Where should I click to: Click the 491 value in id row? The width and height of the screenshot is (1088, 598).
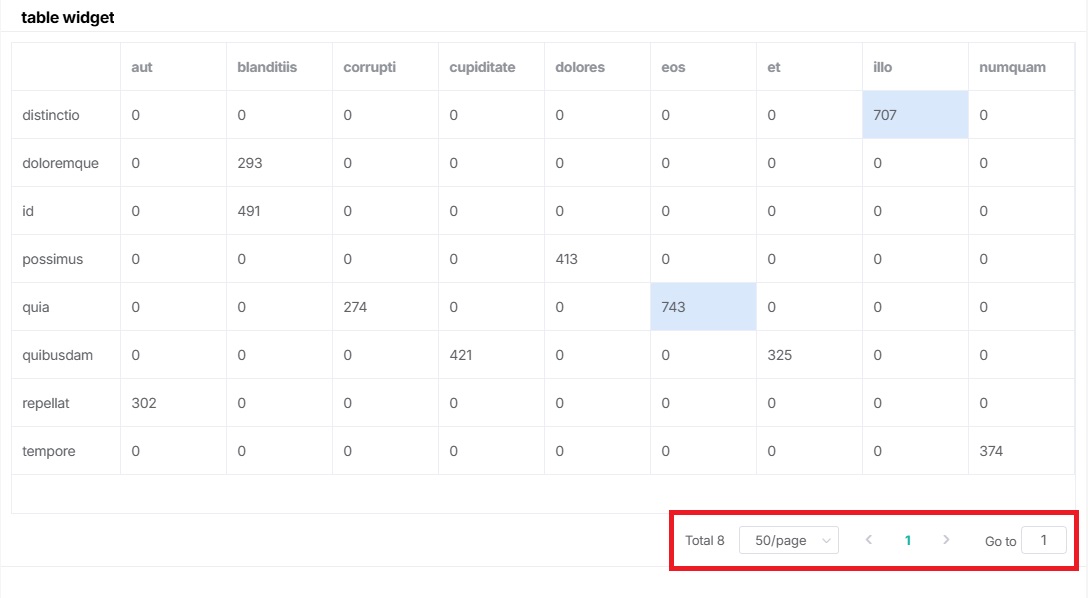[x=250, y=211]
